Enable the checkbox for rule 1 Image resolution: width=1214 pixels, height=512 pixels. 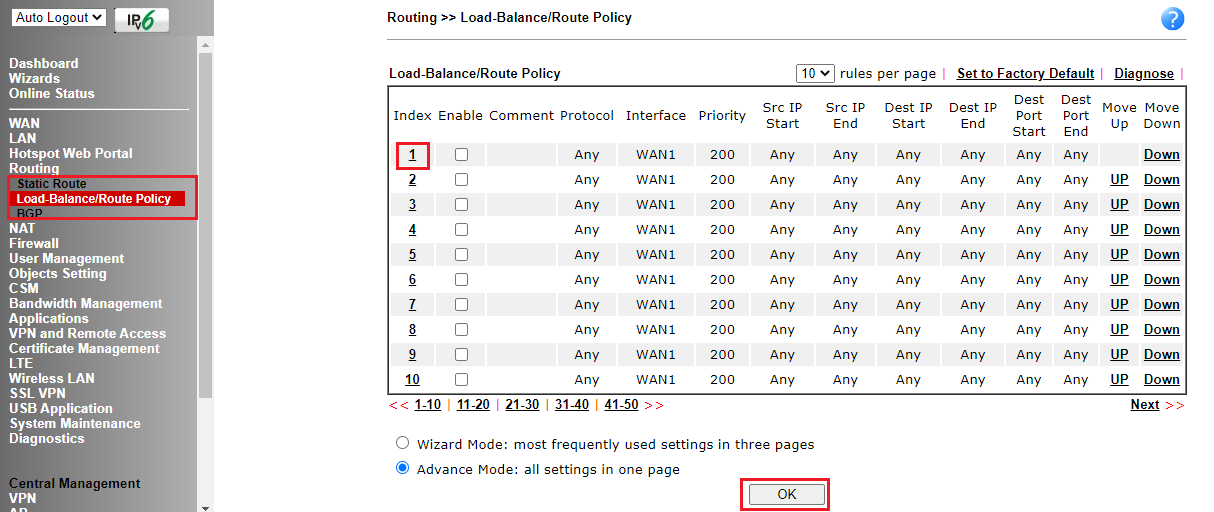click(x=461, y=155)
